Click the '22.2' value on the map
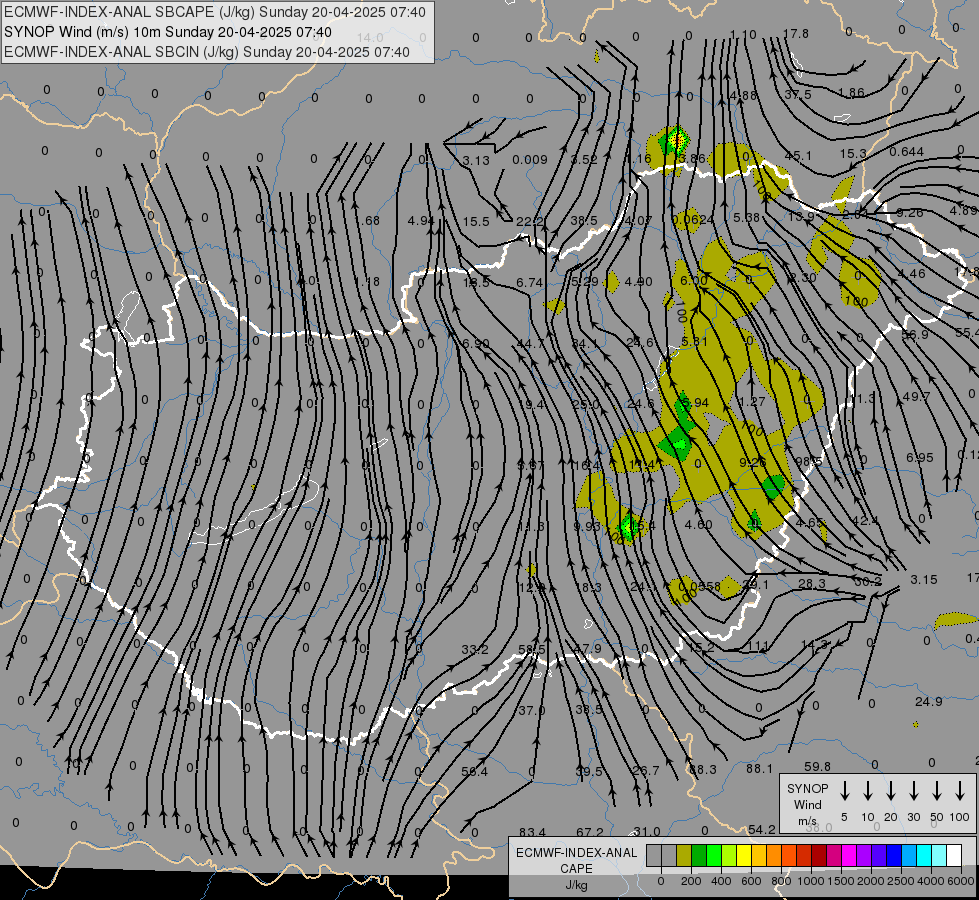This screenshot has width=979, height=900. 529,221
